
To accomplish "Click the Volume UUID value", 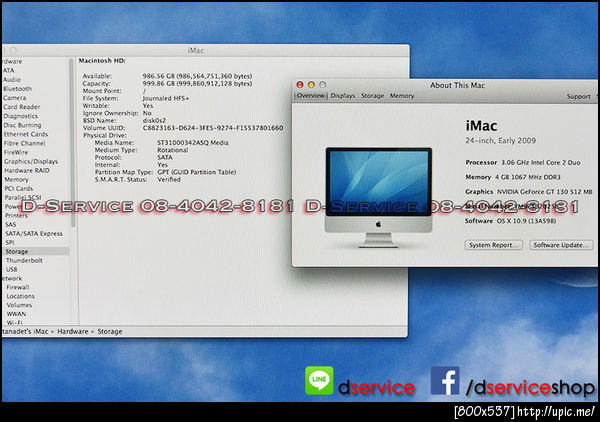I will click(x=213, y=128).
